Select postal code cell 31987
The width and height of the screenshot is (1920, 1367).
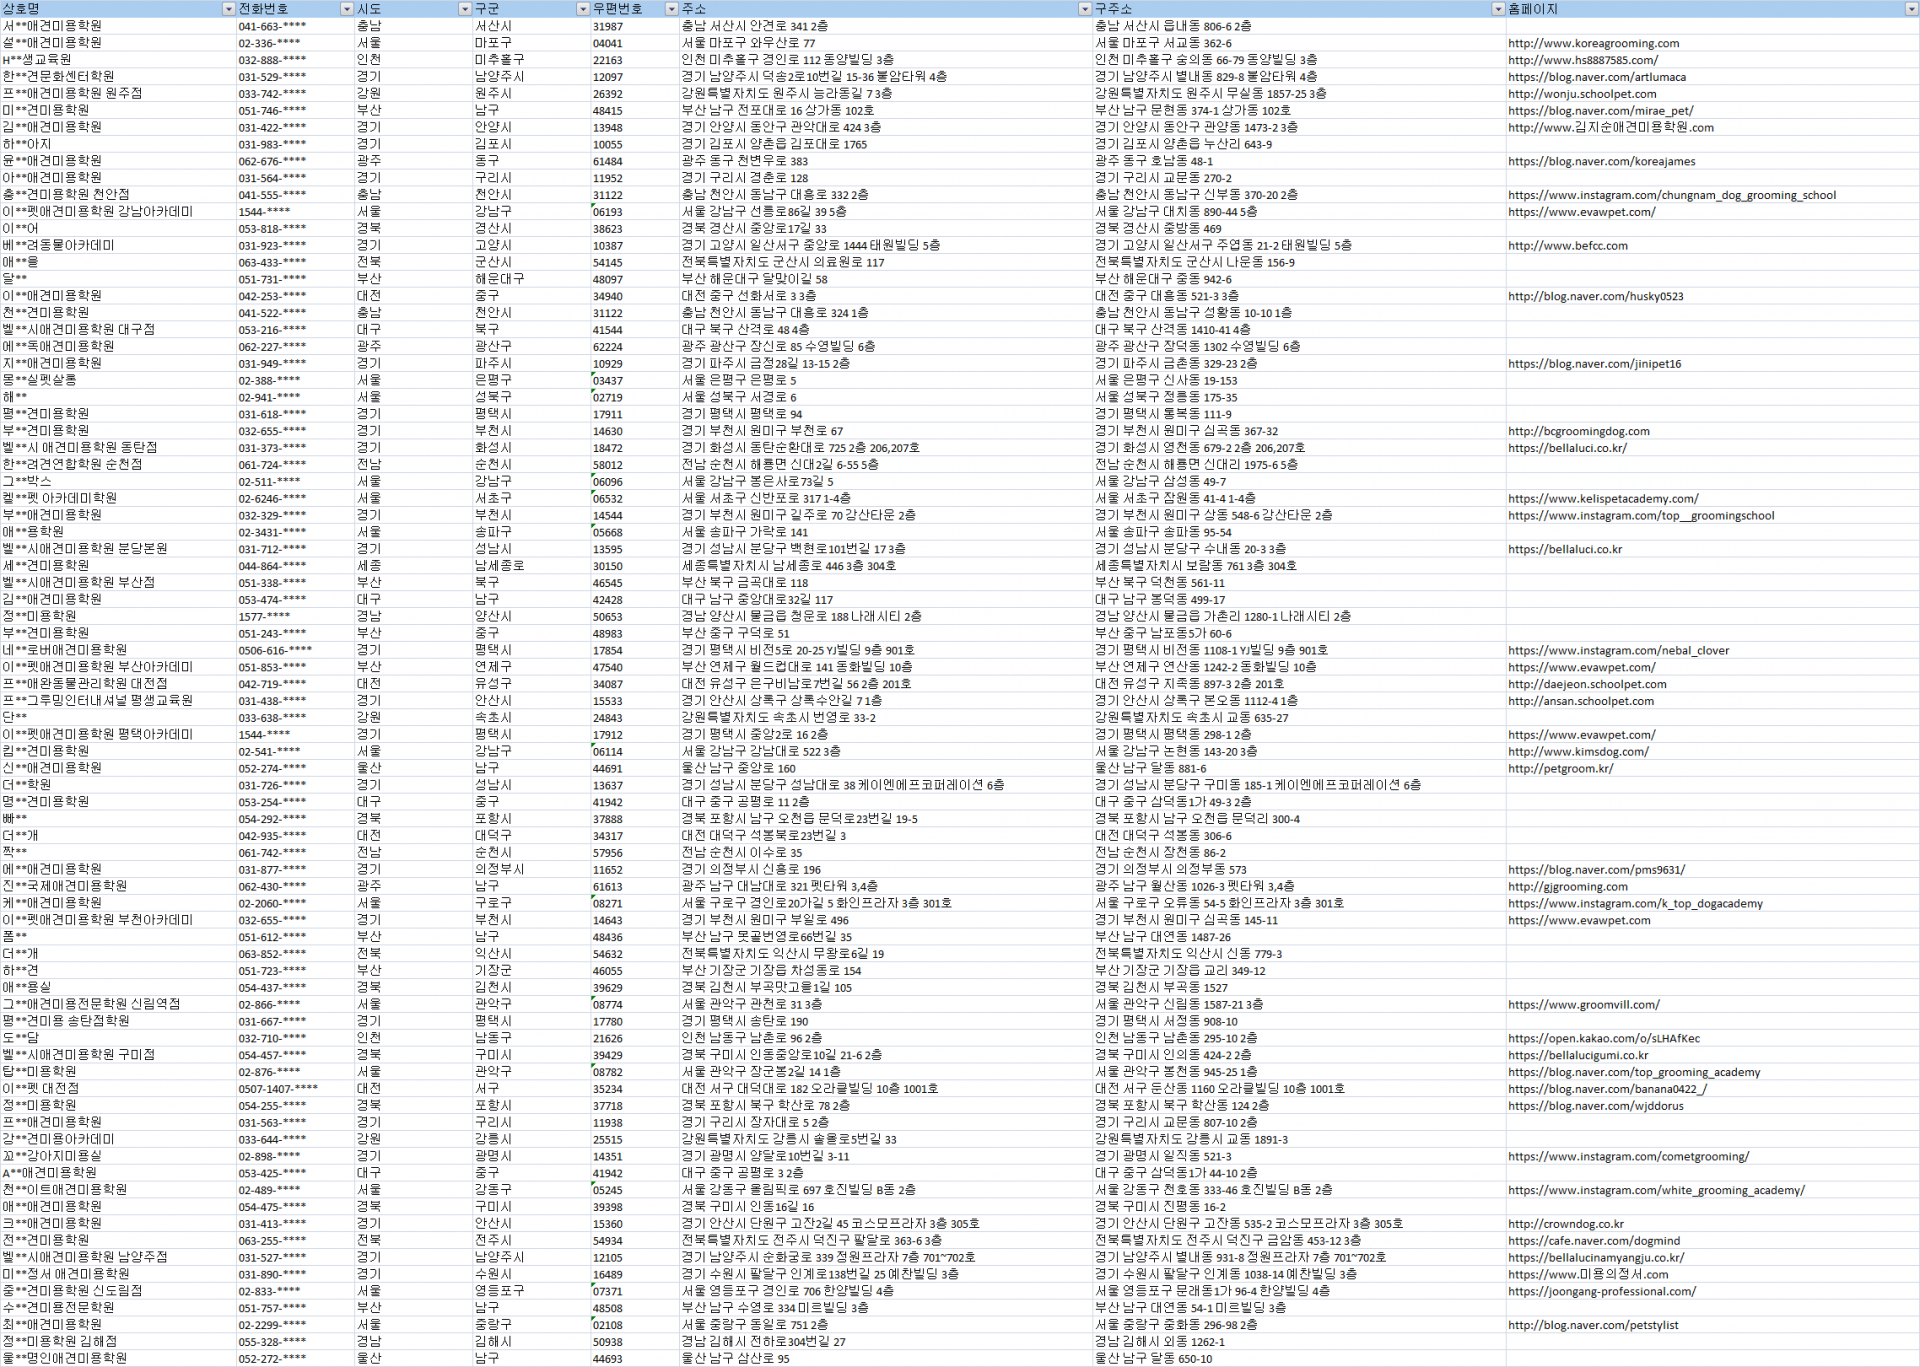607,27
